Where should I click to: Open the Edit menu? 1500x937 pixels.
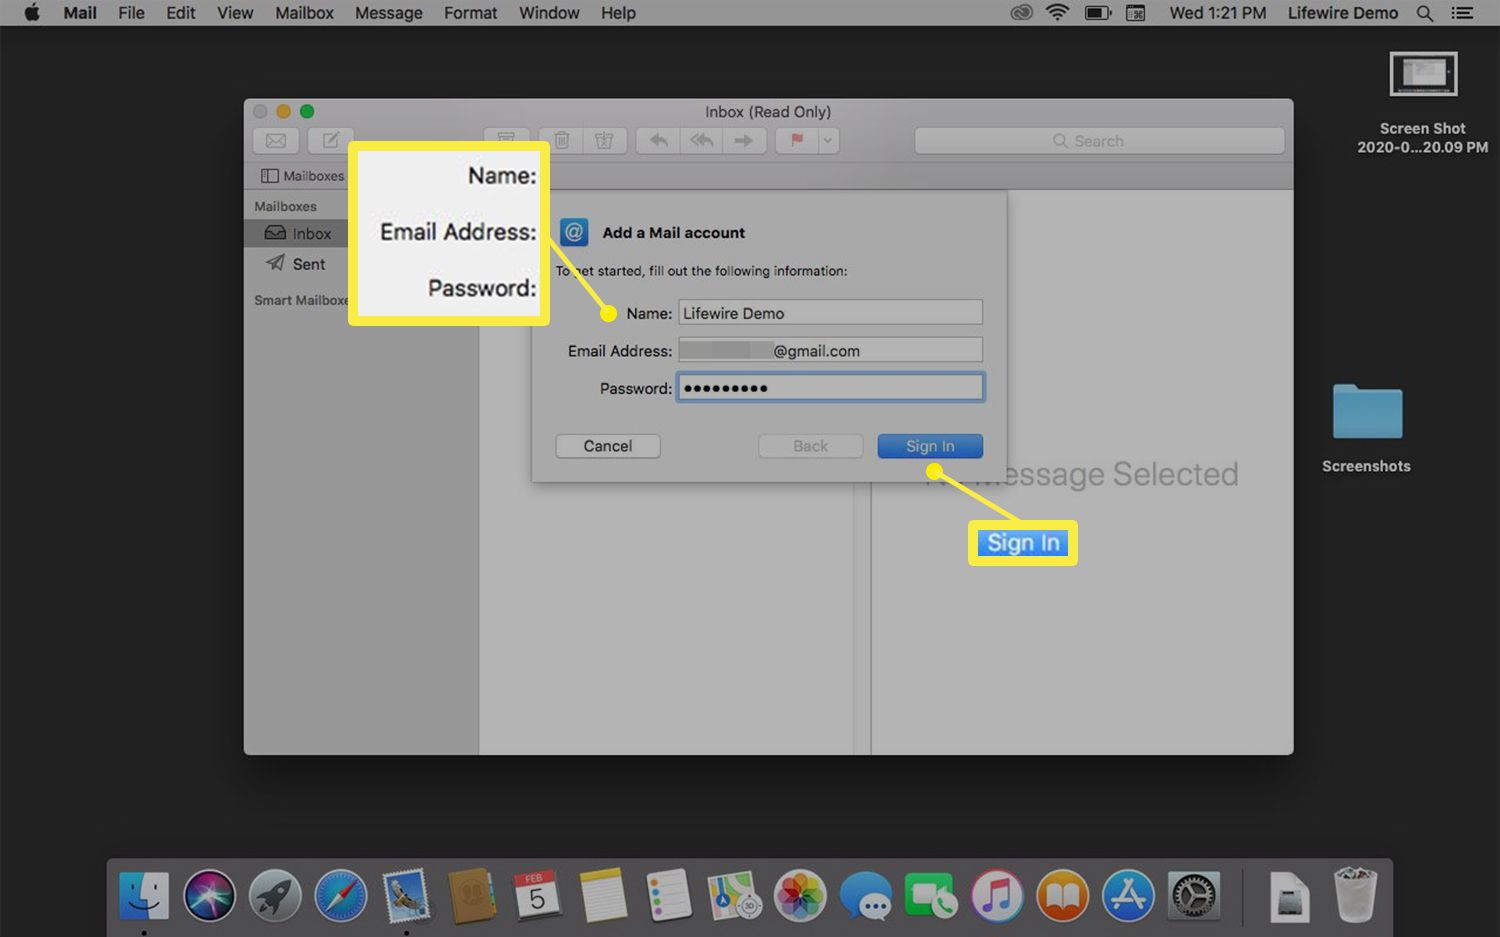181,13
